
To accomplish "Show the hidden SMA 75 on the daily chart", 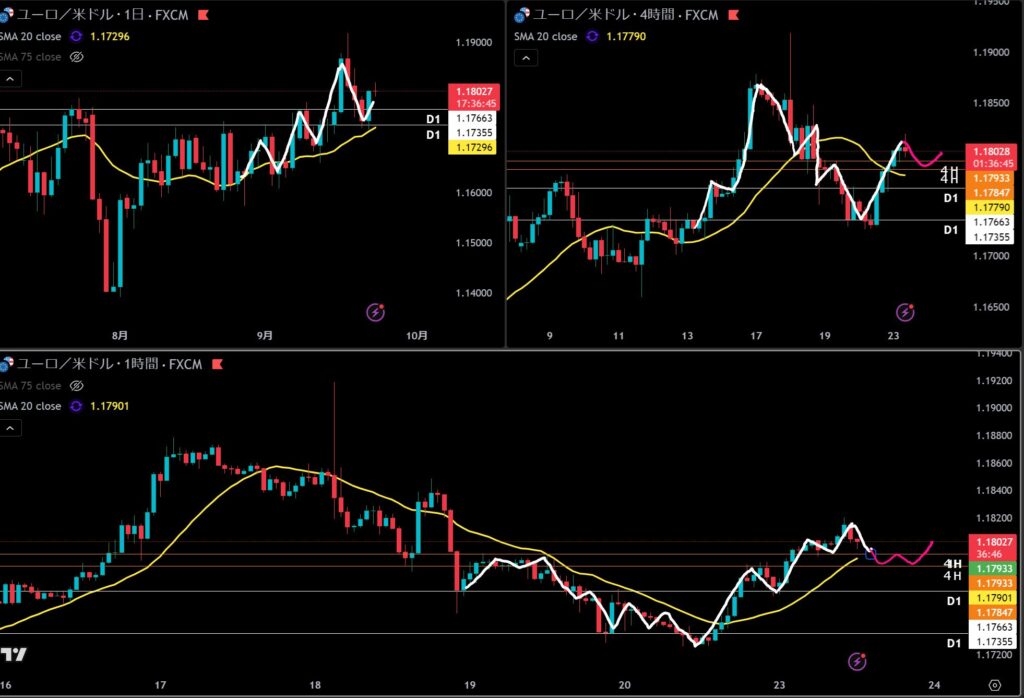I will [x=77, y=57].
